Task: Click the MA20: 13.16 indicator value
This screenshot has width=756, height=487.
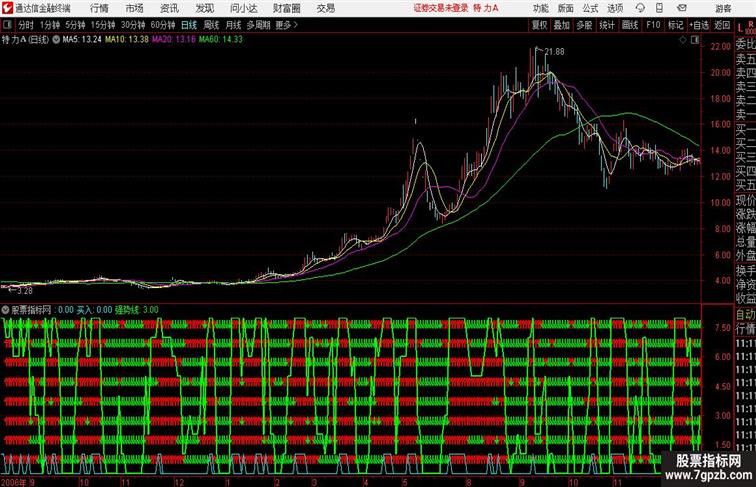Action: click(174, 40)
